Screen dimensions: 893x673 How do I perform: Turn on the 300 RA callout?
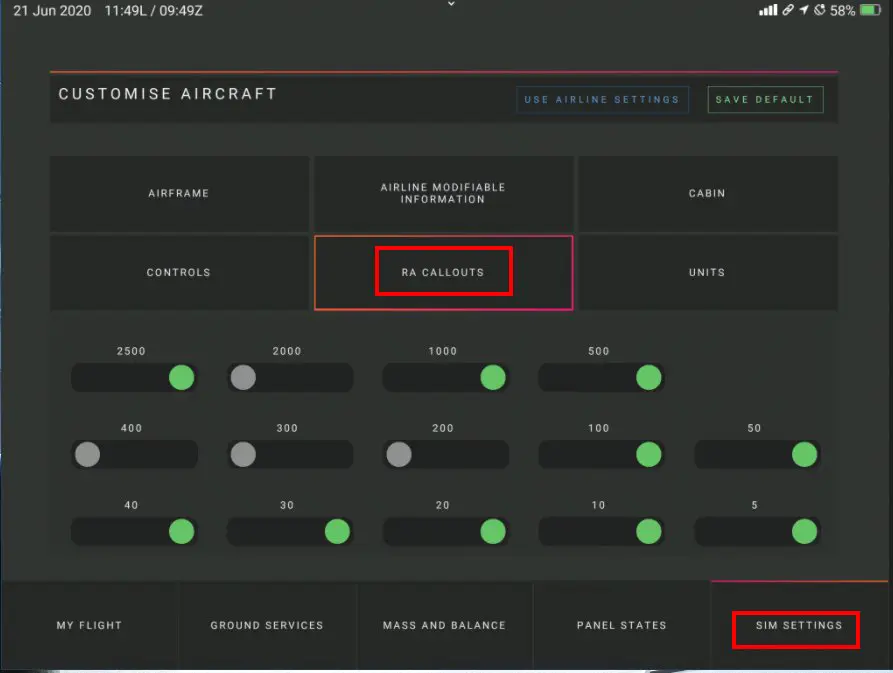[290, 454]
